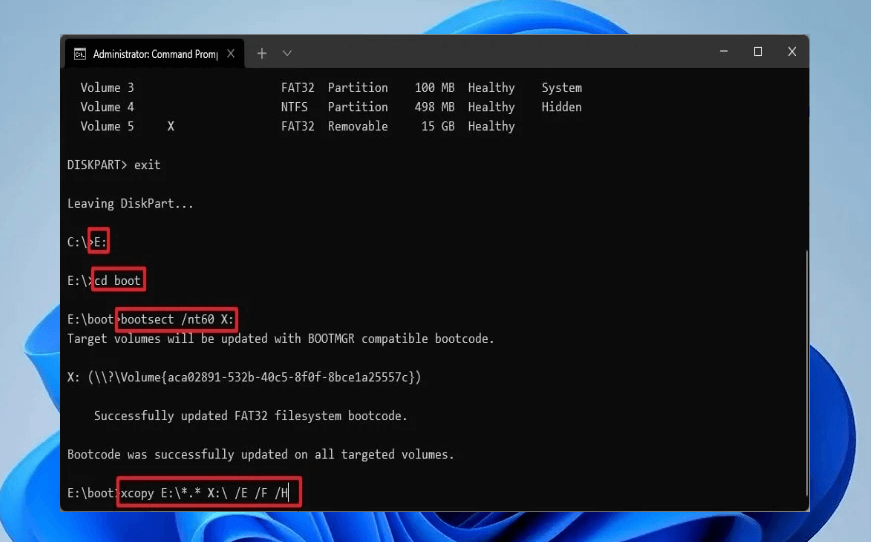Click 'Bootcode was successfully updated' line
The height and width of the screenshot is (542, 871).
click(261, 455)
